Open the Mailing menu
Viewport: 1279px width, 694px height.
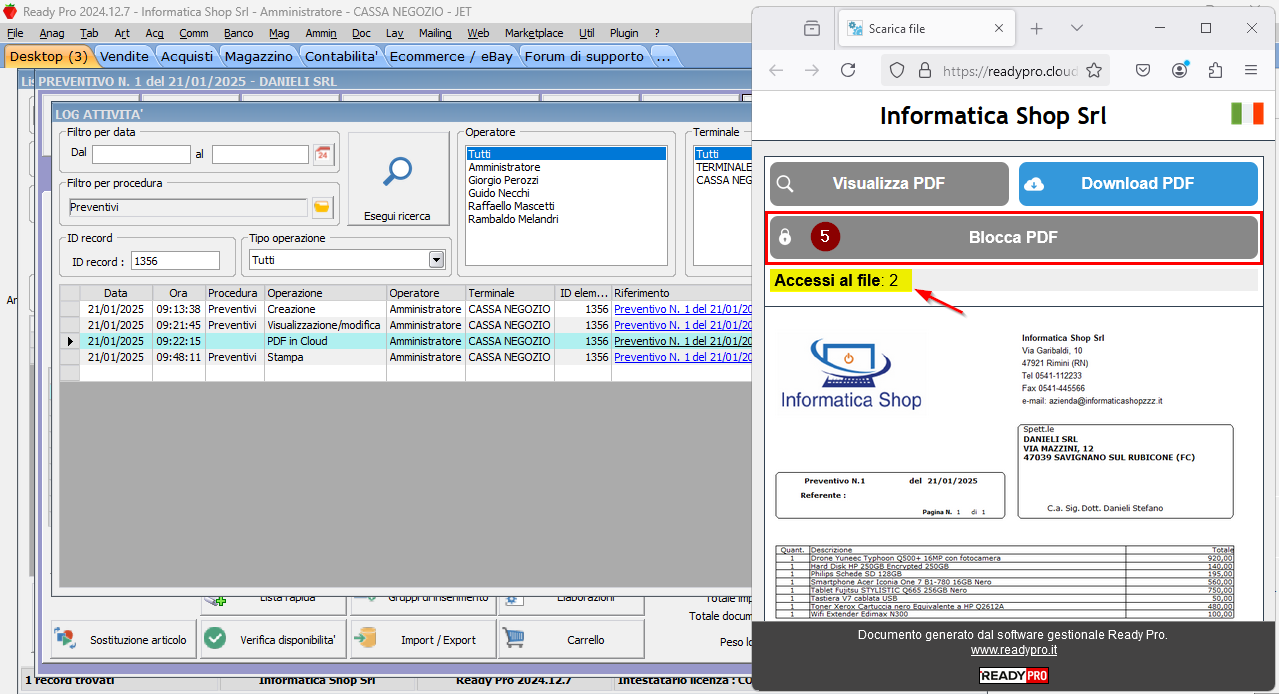[435, 33]
